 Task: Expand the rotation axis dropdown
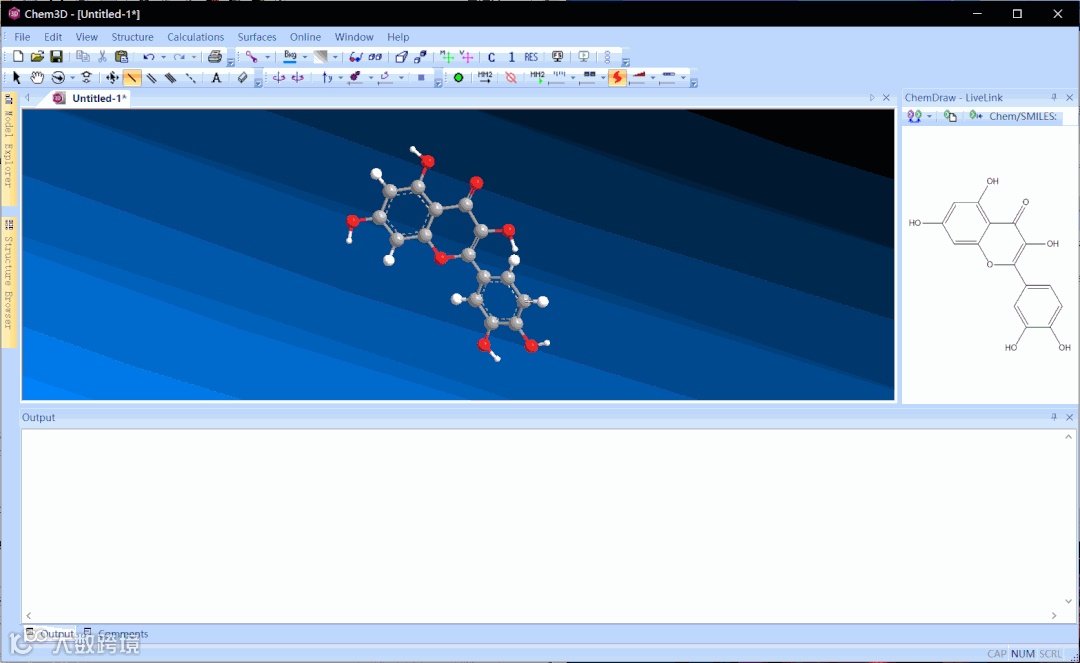point(340,78)
